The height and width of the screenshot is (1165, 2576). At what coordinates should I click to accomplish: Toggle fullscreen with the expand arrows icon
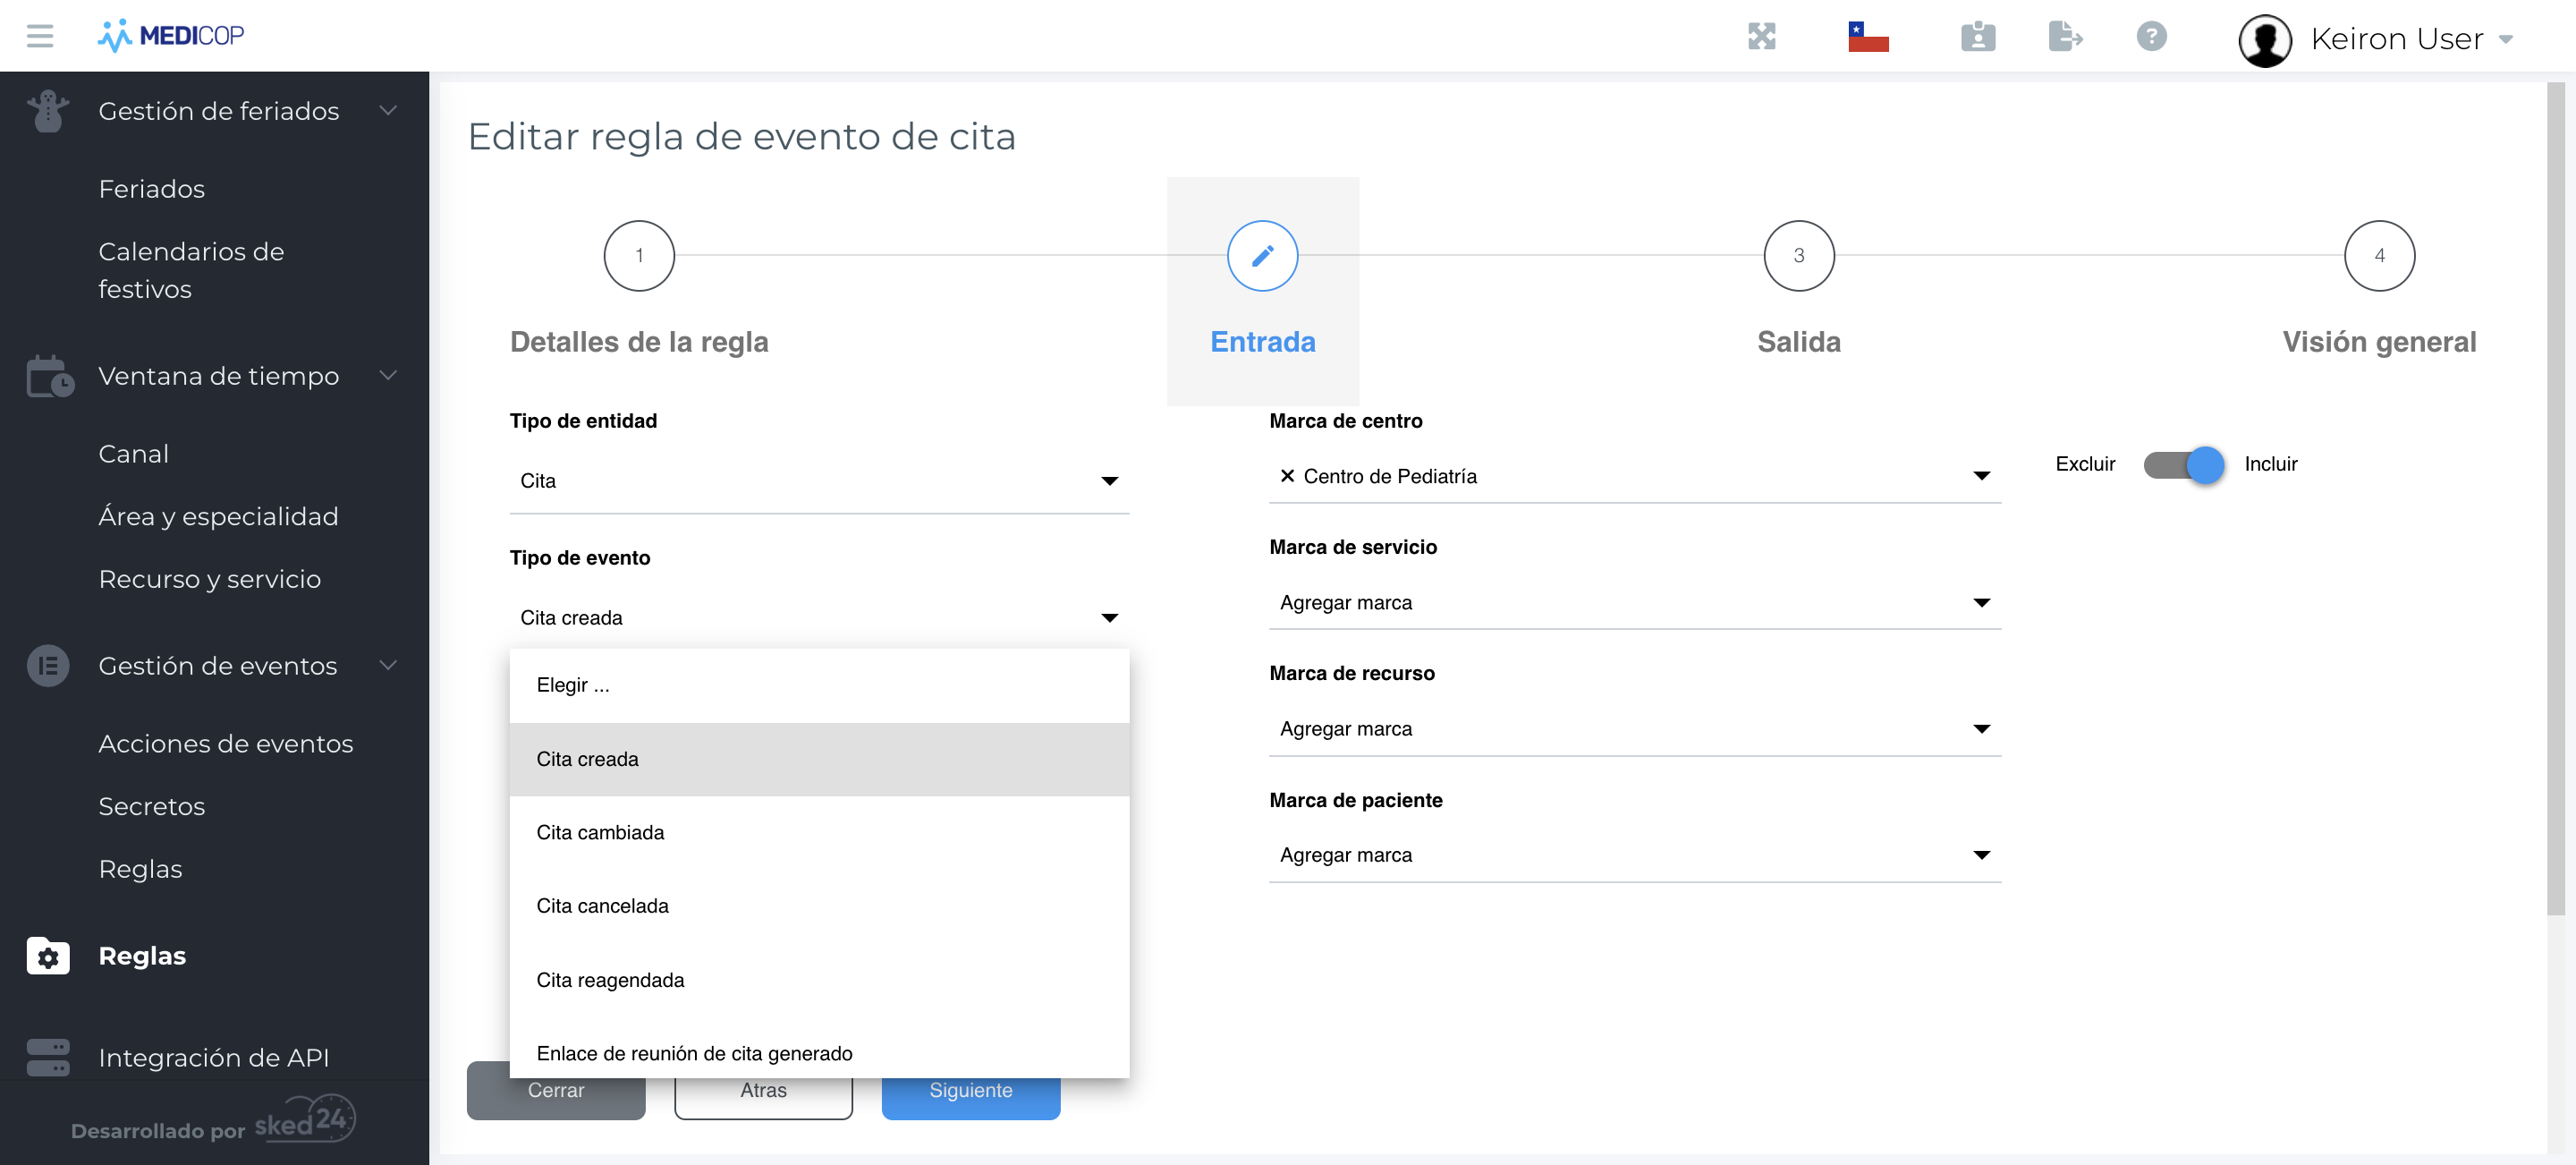[x=1761, y=37]
